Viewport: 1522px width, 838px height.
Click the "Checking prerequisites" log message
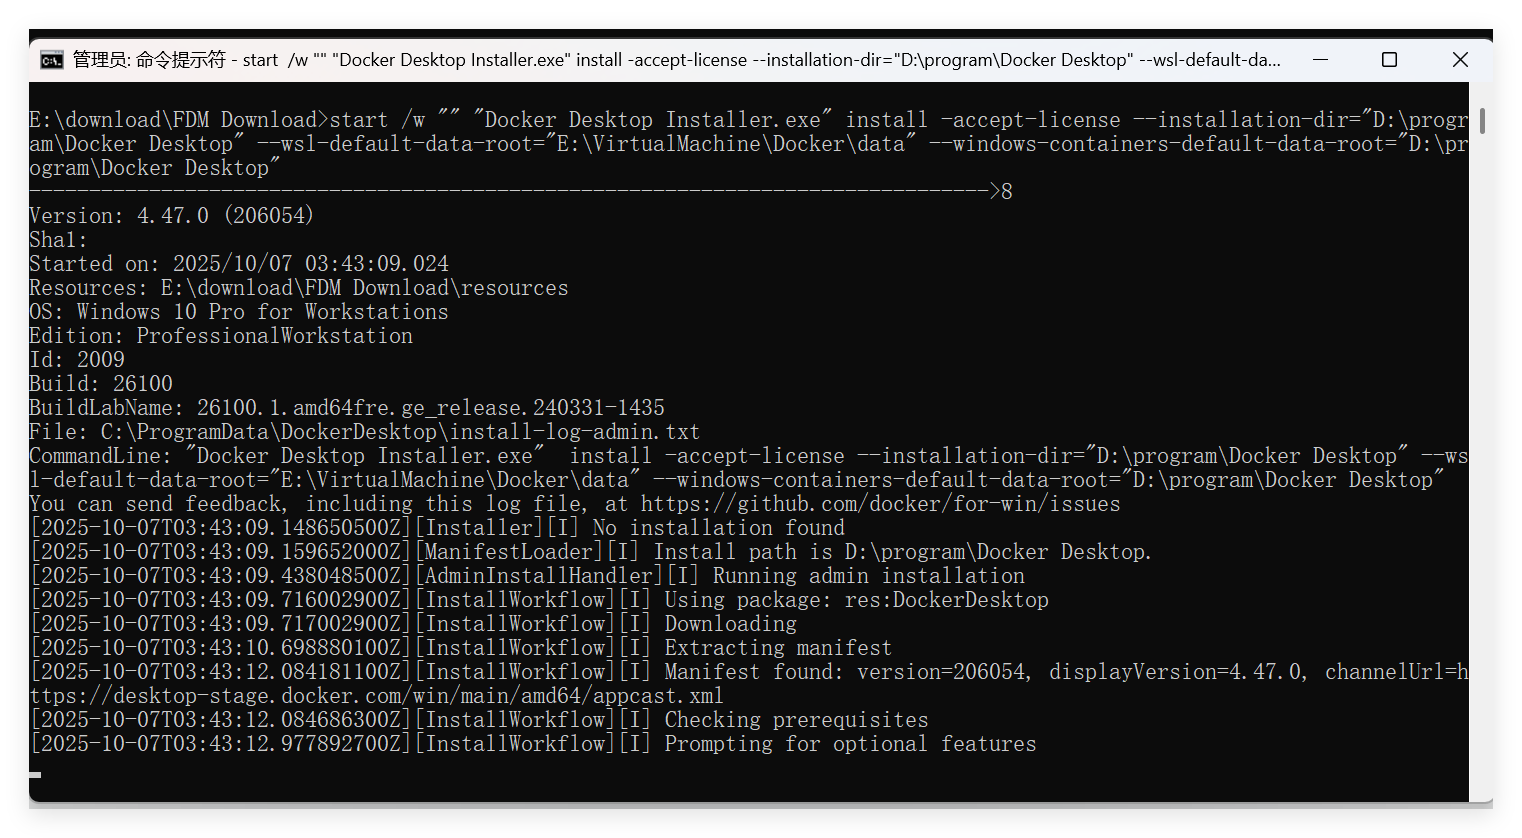[796, 720]
